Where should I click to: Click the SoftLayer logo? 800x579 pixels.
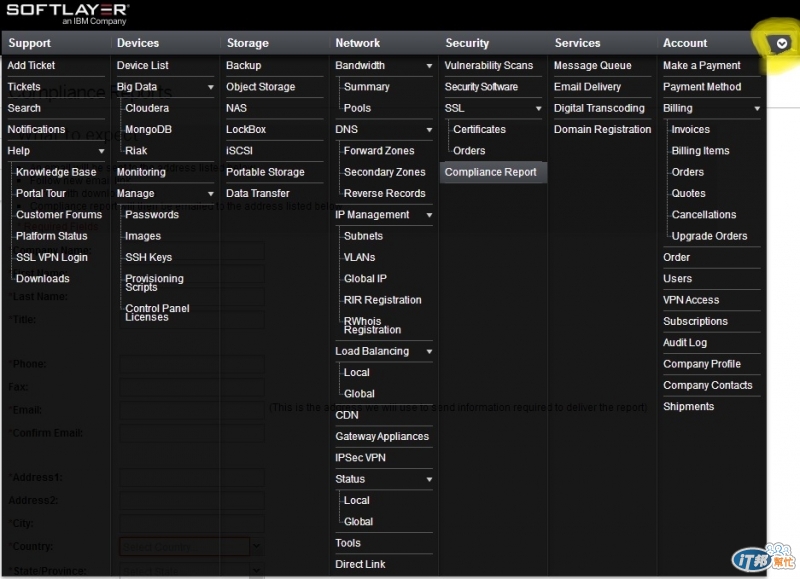68,14
